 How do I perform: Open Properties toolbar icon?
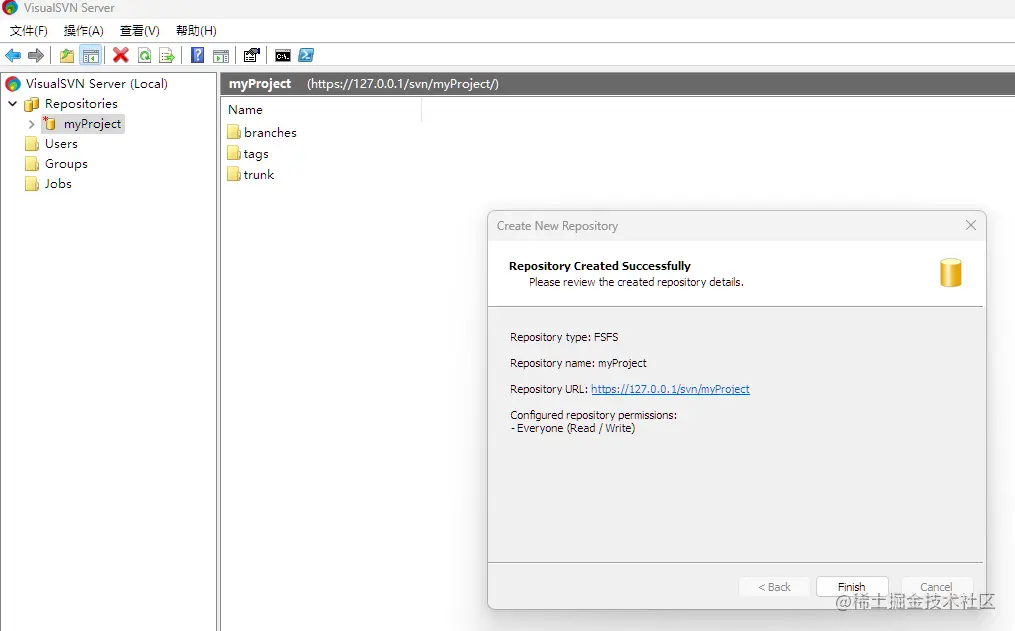point(251,56)
